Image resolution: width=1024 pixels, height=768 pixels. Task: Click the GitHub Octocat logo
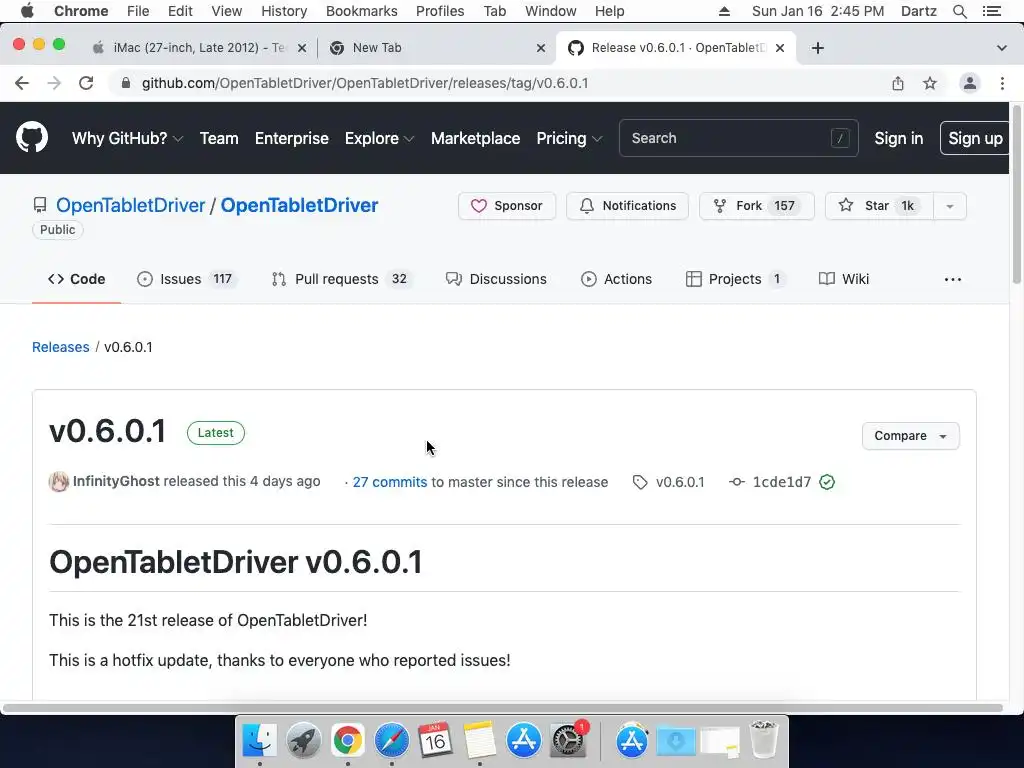(31, 137)
